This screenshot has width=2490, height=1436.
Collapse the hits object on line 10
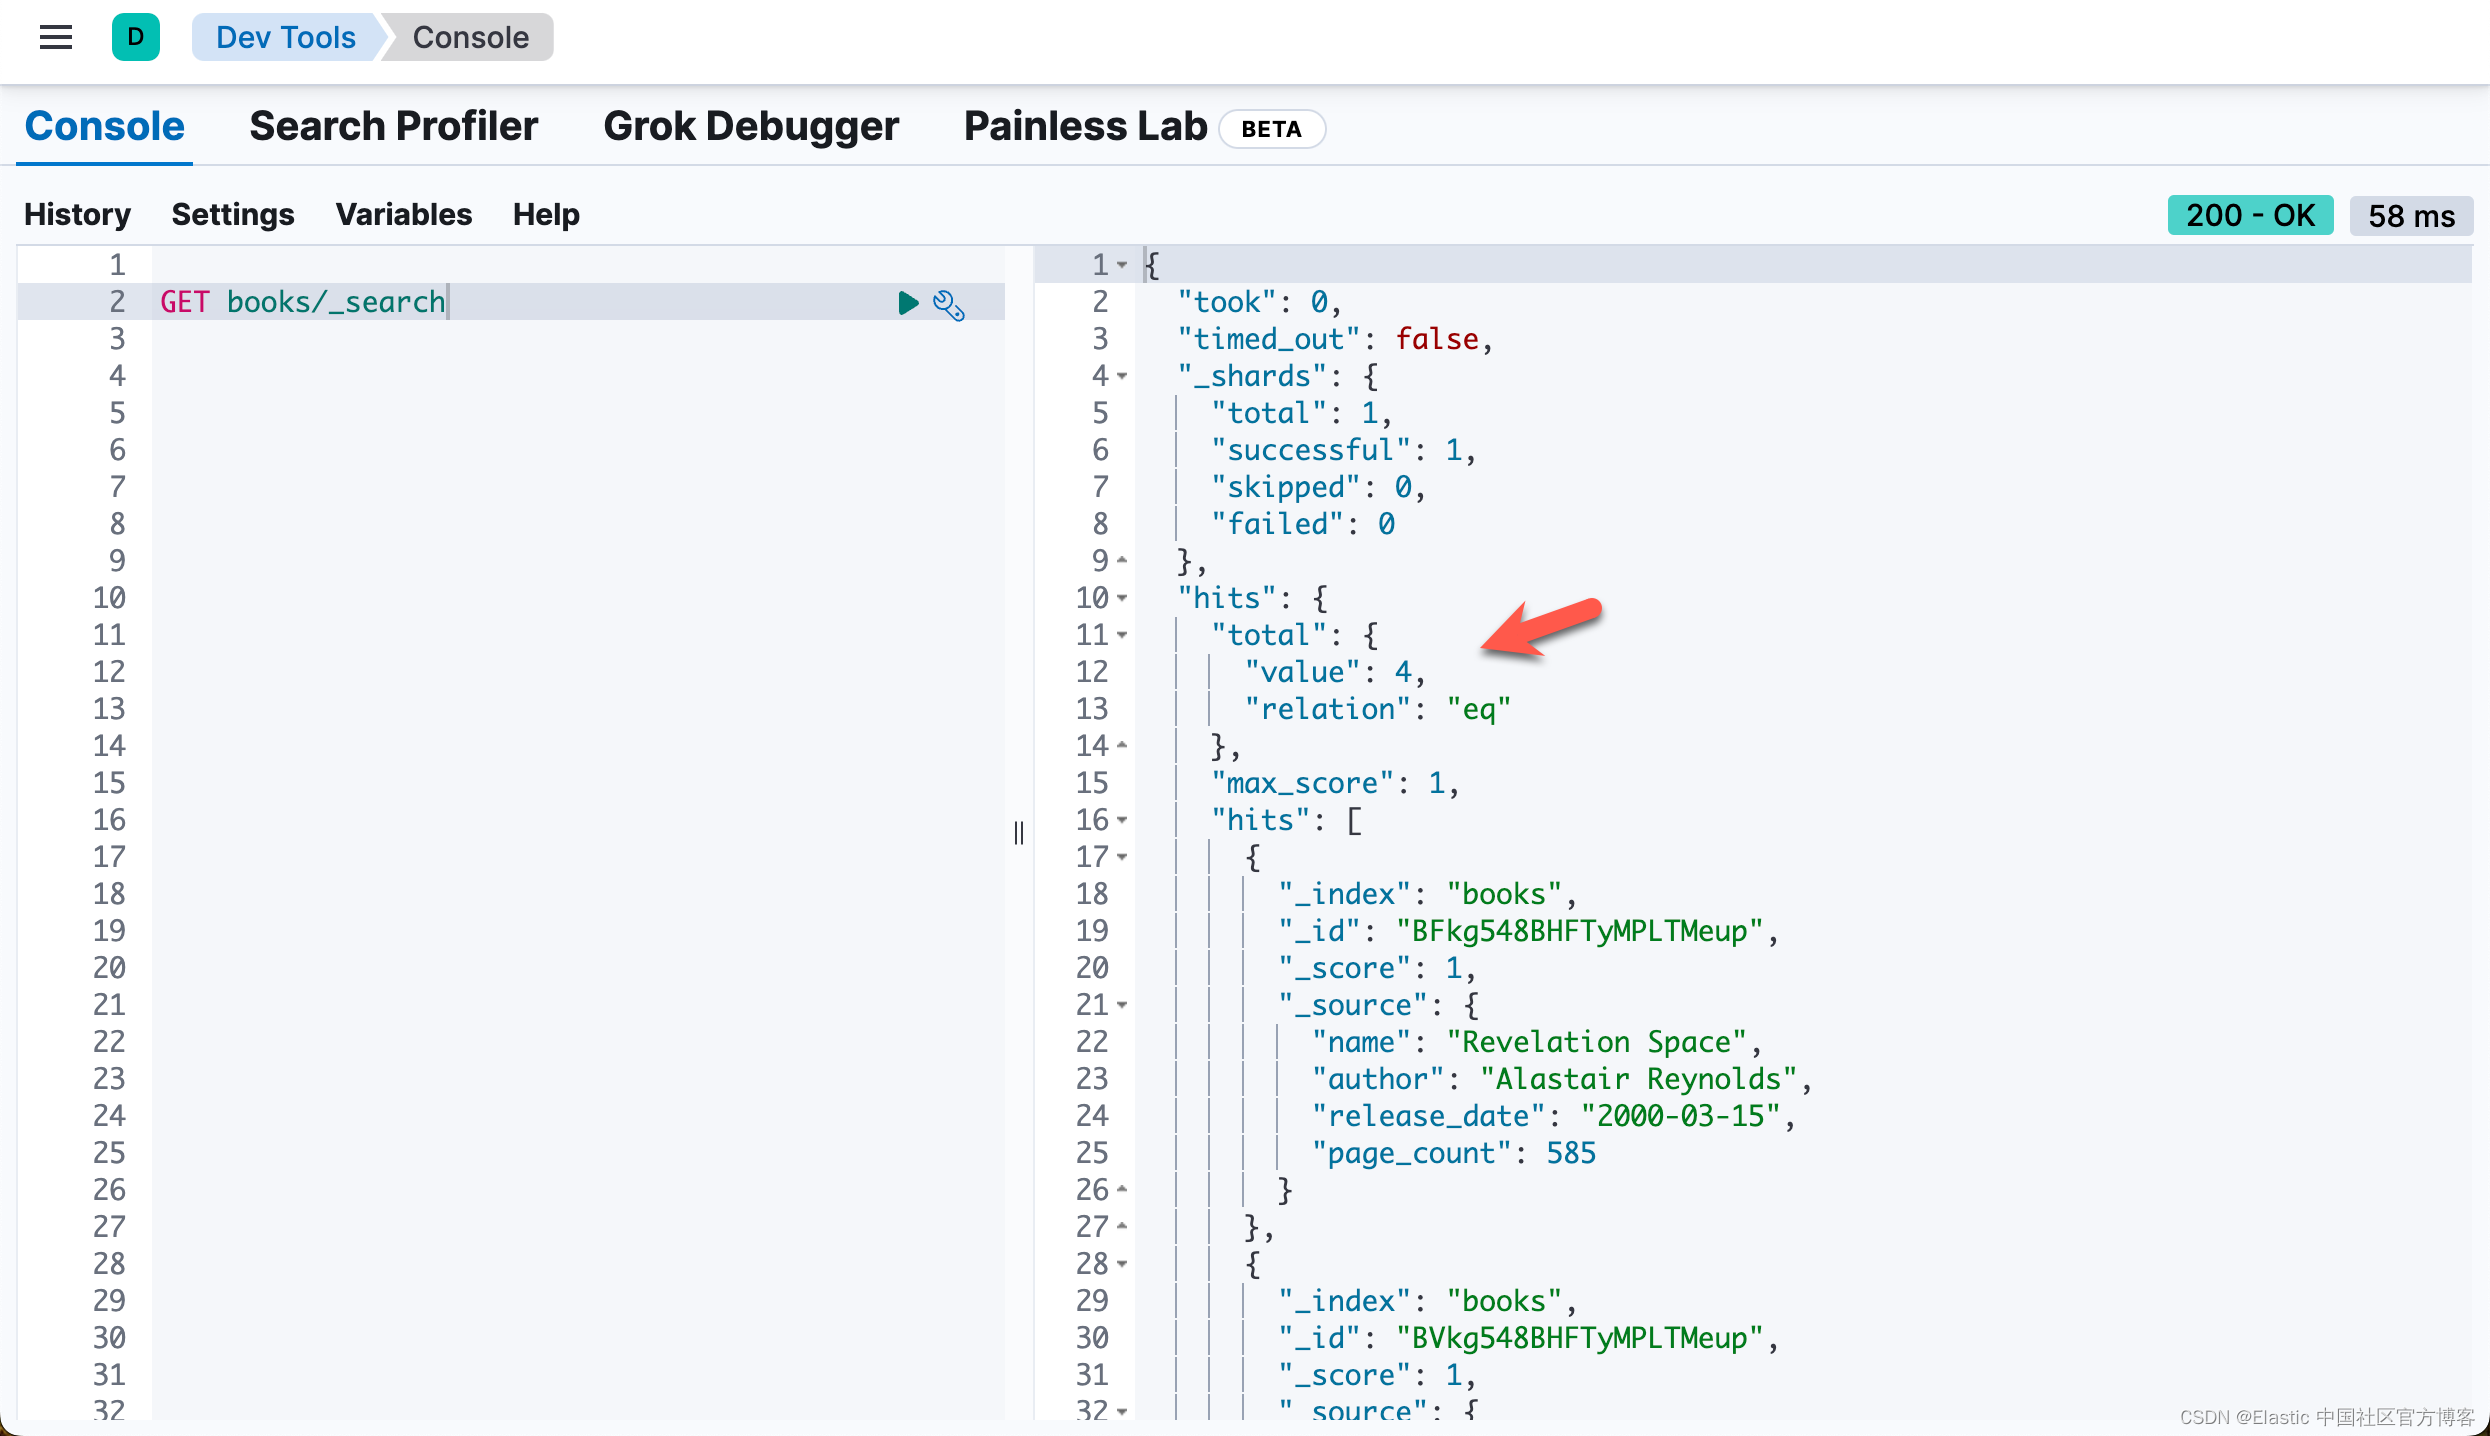pos(1123,598)
